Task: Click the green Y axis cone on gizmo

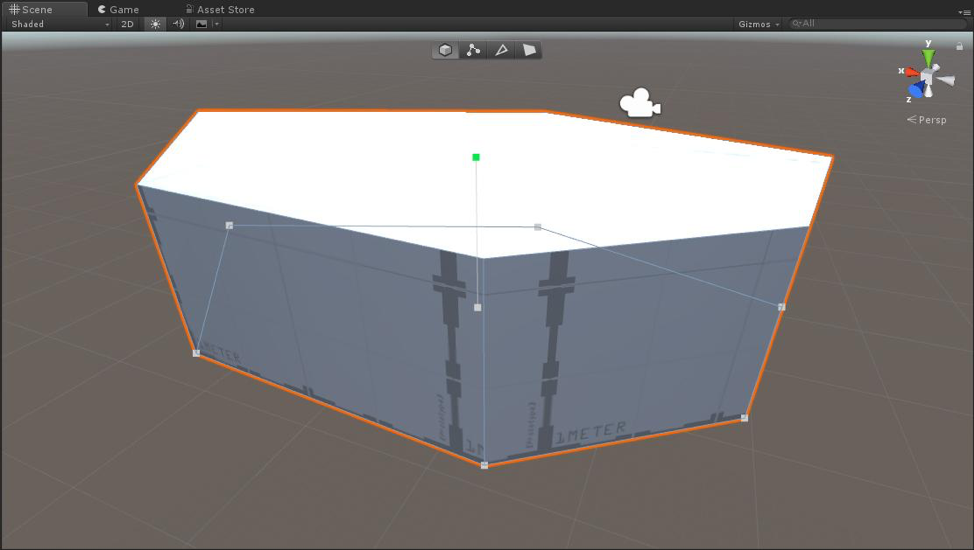Action: tap(928, 59)
